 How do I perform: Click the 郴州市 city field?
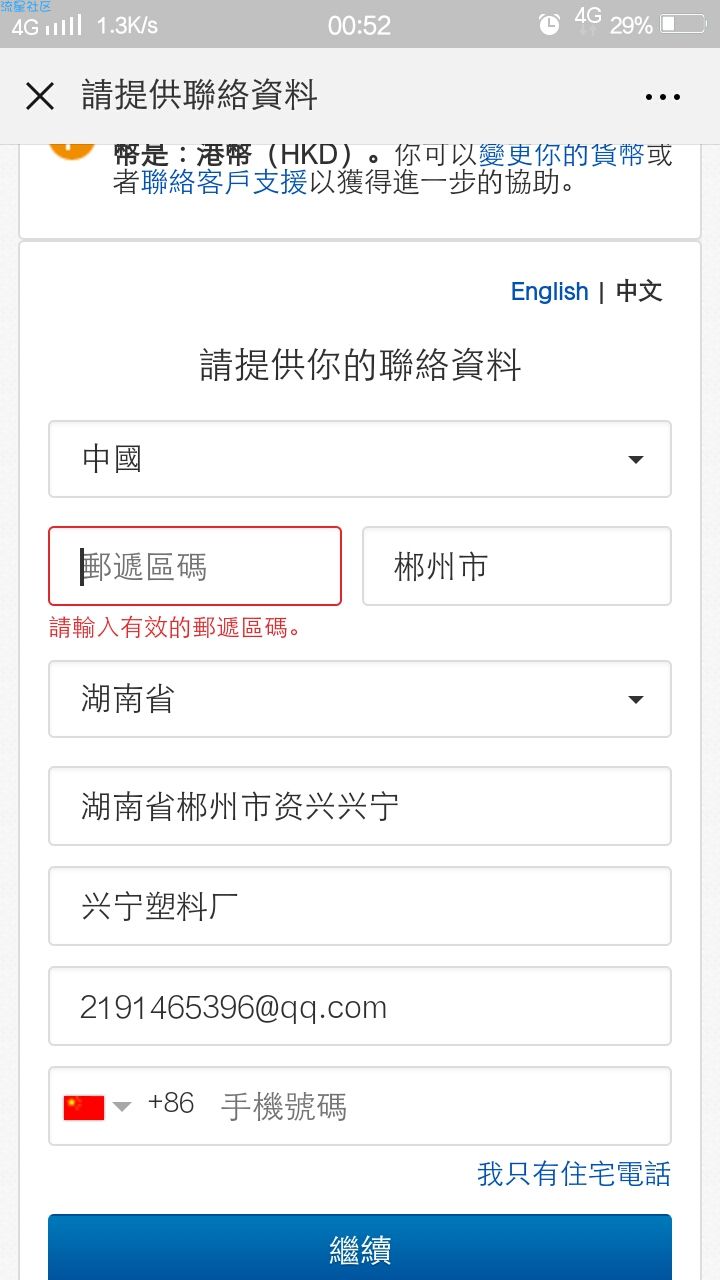pyautogui.click(x=516, y=566)
